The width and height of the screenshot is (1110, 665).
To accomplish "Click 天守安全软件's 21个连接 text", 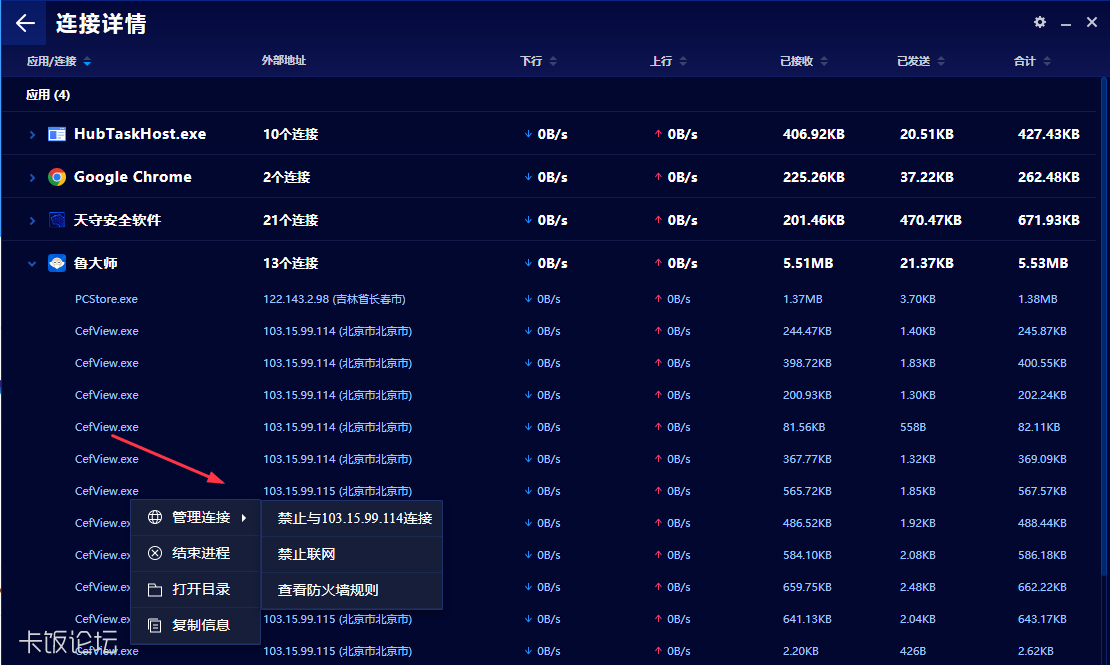I will pyautogui.click(x=290, y=220).
